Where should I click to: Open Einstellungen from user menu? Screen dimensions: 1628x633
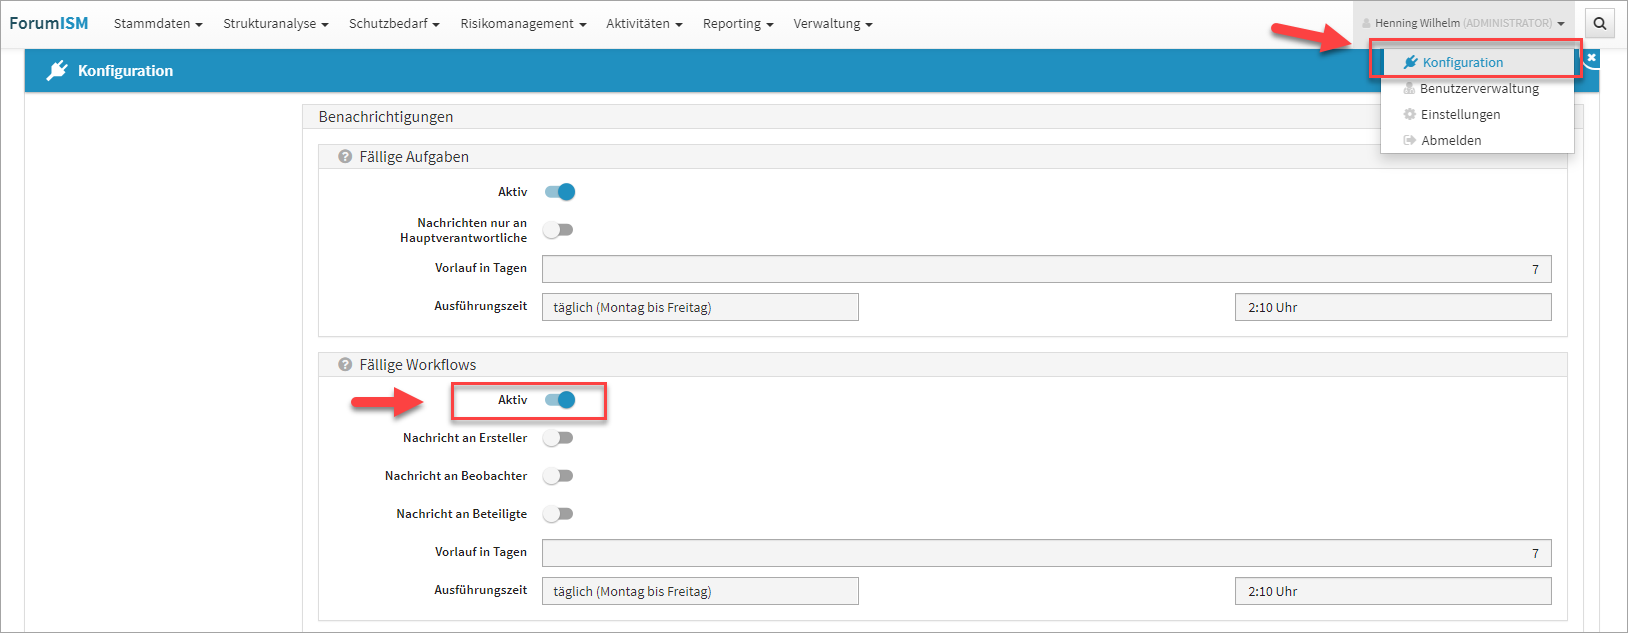pyautogui.click(x=1460, y=115)
